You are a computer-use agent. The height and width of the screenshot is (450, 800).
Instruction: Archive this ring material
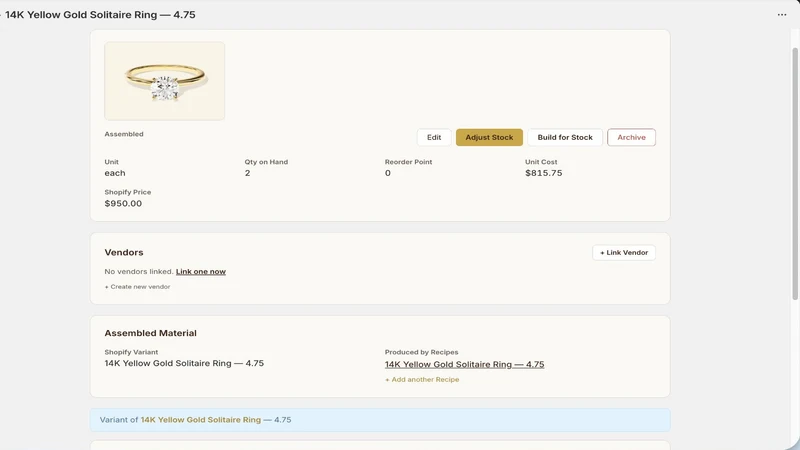coord(631,137)
